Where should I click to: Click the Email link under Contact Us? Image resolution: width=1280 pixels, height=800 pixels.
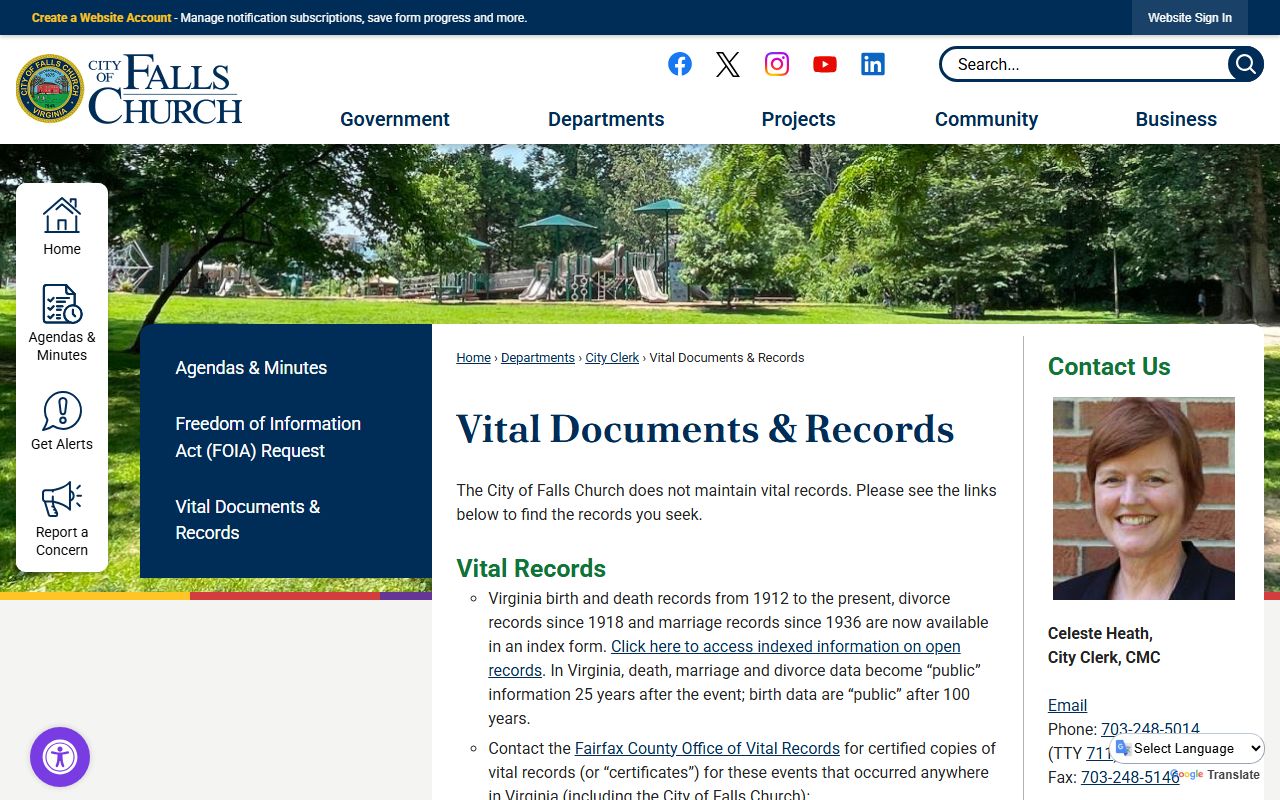pyautogui.click(x=1067, y=705)
